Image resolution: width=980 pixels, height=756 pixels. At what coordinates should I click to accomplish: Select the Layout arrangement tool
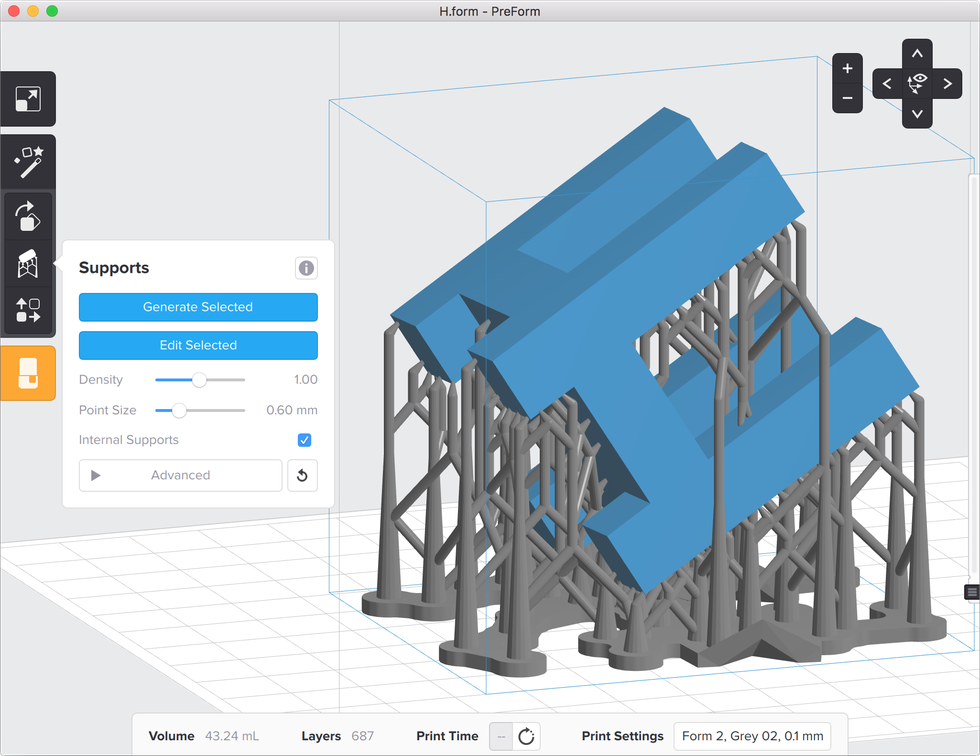[x=28, y=311]
